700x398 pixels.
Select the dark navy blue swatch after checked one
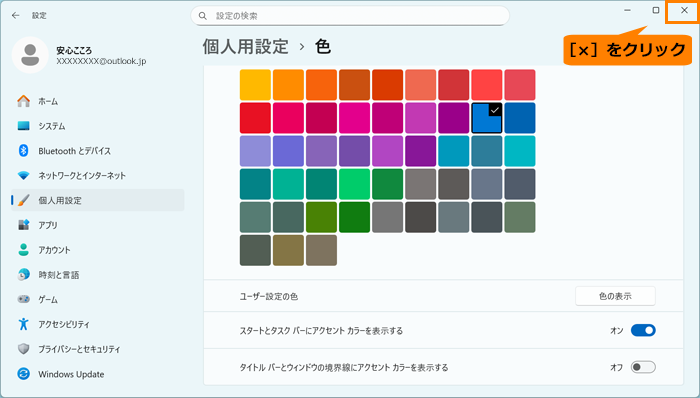point(520,118)
